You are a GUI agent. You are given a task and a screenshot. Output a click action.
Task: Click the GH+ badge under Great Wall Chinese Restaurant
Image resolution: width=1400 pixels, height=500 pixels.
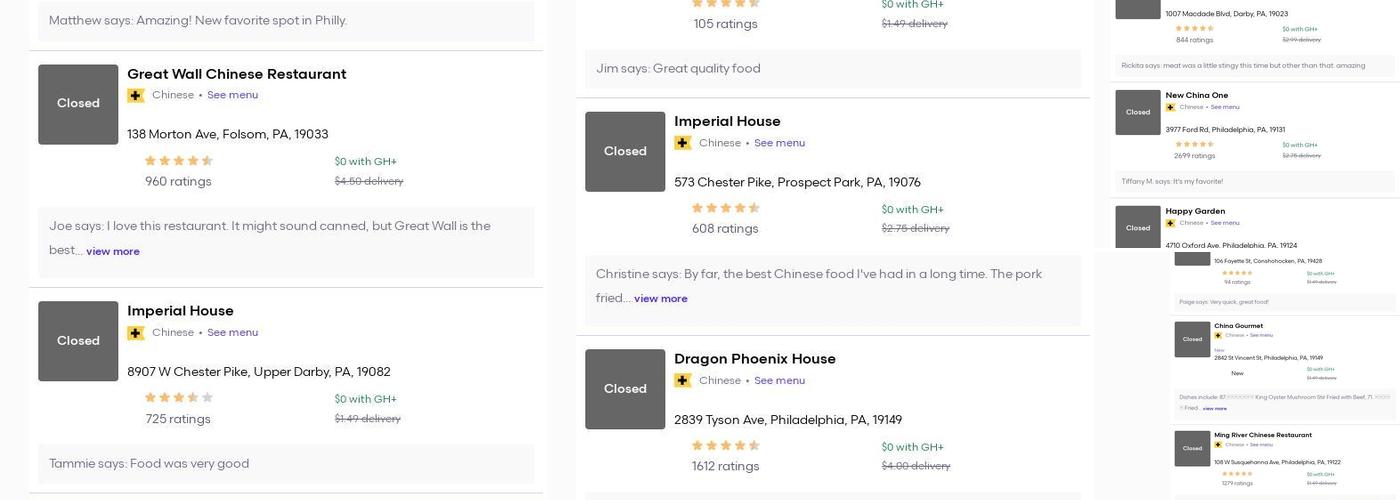click(x=136, y=96)
